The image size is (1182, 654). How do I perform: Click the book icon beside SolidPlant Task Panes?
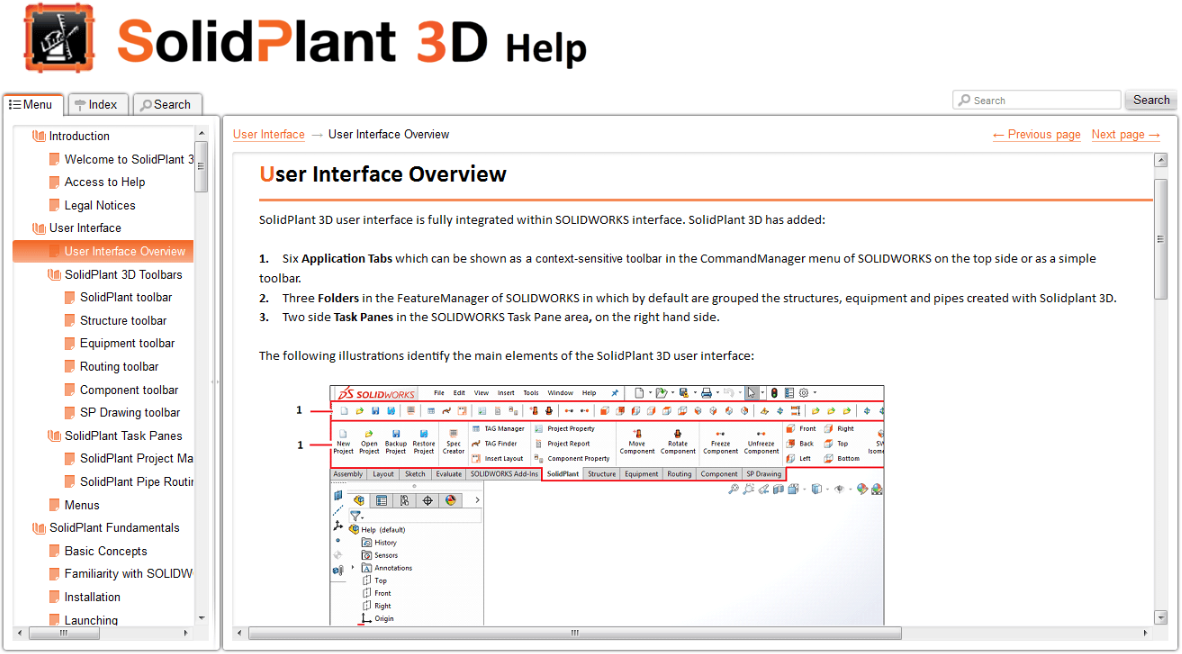point(53,435)
